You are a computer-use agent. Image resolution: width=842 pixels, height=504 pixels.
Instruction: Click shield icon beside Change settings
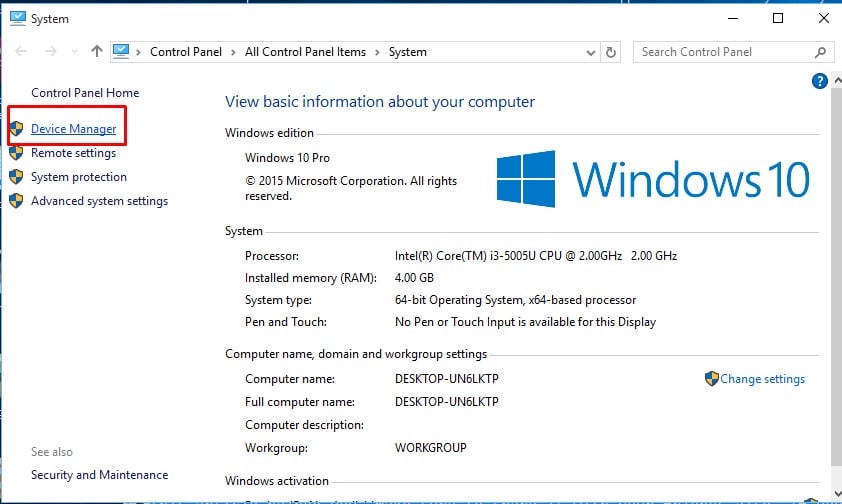click(x=712, y=378)
